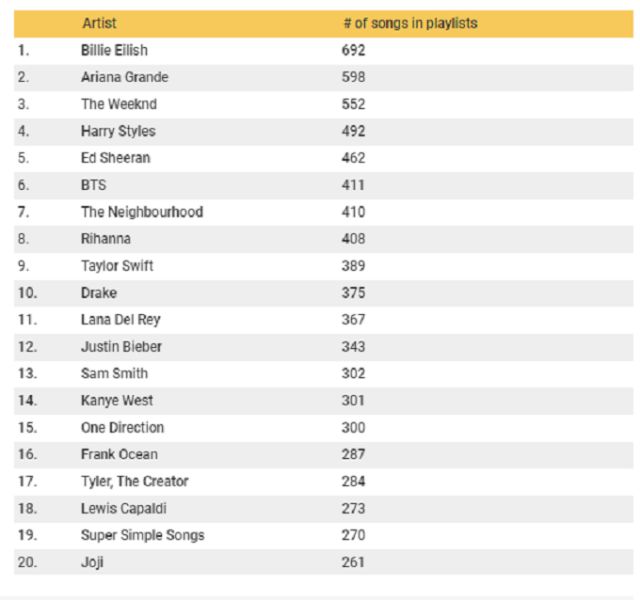Viewport: 640px width, 600px height.
Task: Click the One Direction artist name
Action: (x=122, y=428)
